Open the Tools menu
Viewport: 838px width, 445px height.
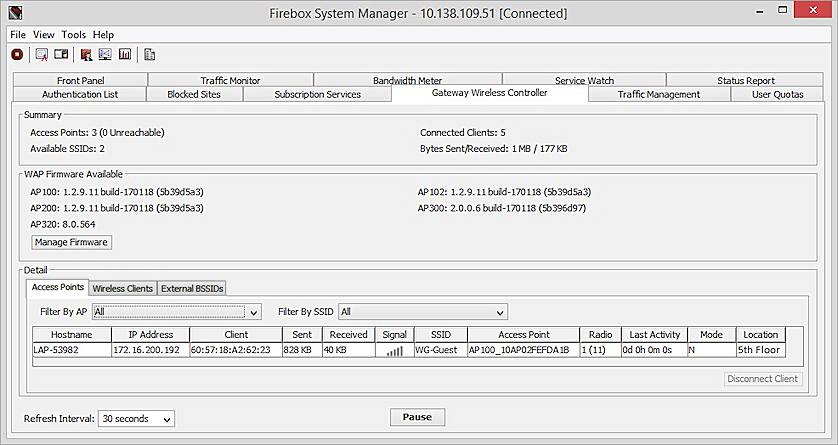(73, 35)
